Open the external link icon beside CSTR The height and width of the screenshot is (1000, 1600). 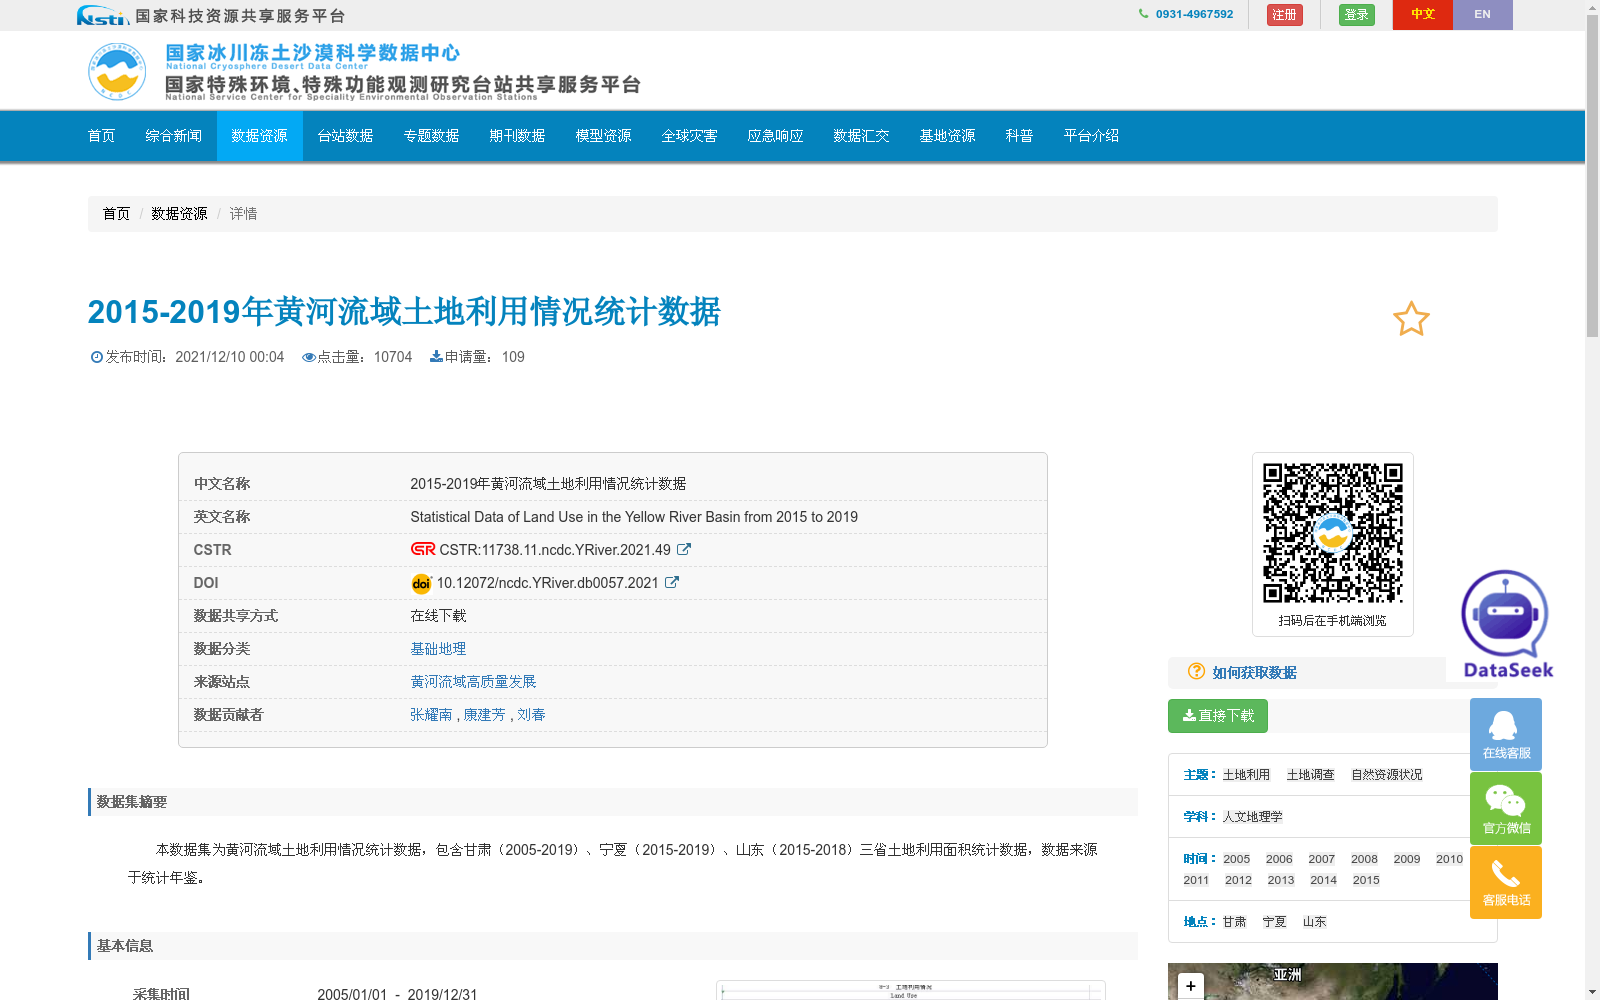684,549
